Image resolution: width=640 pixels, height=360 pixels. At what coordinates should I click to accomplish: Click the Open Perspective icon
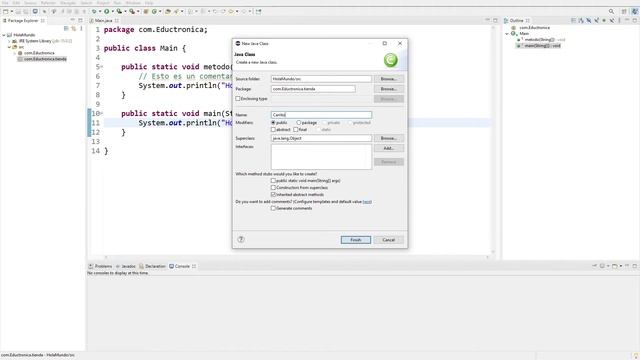[x=624, y=11]
